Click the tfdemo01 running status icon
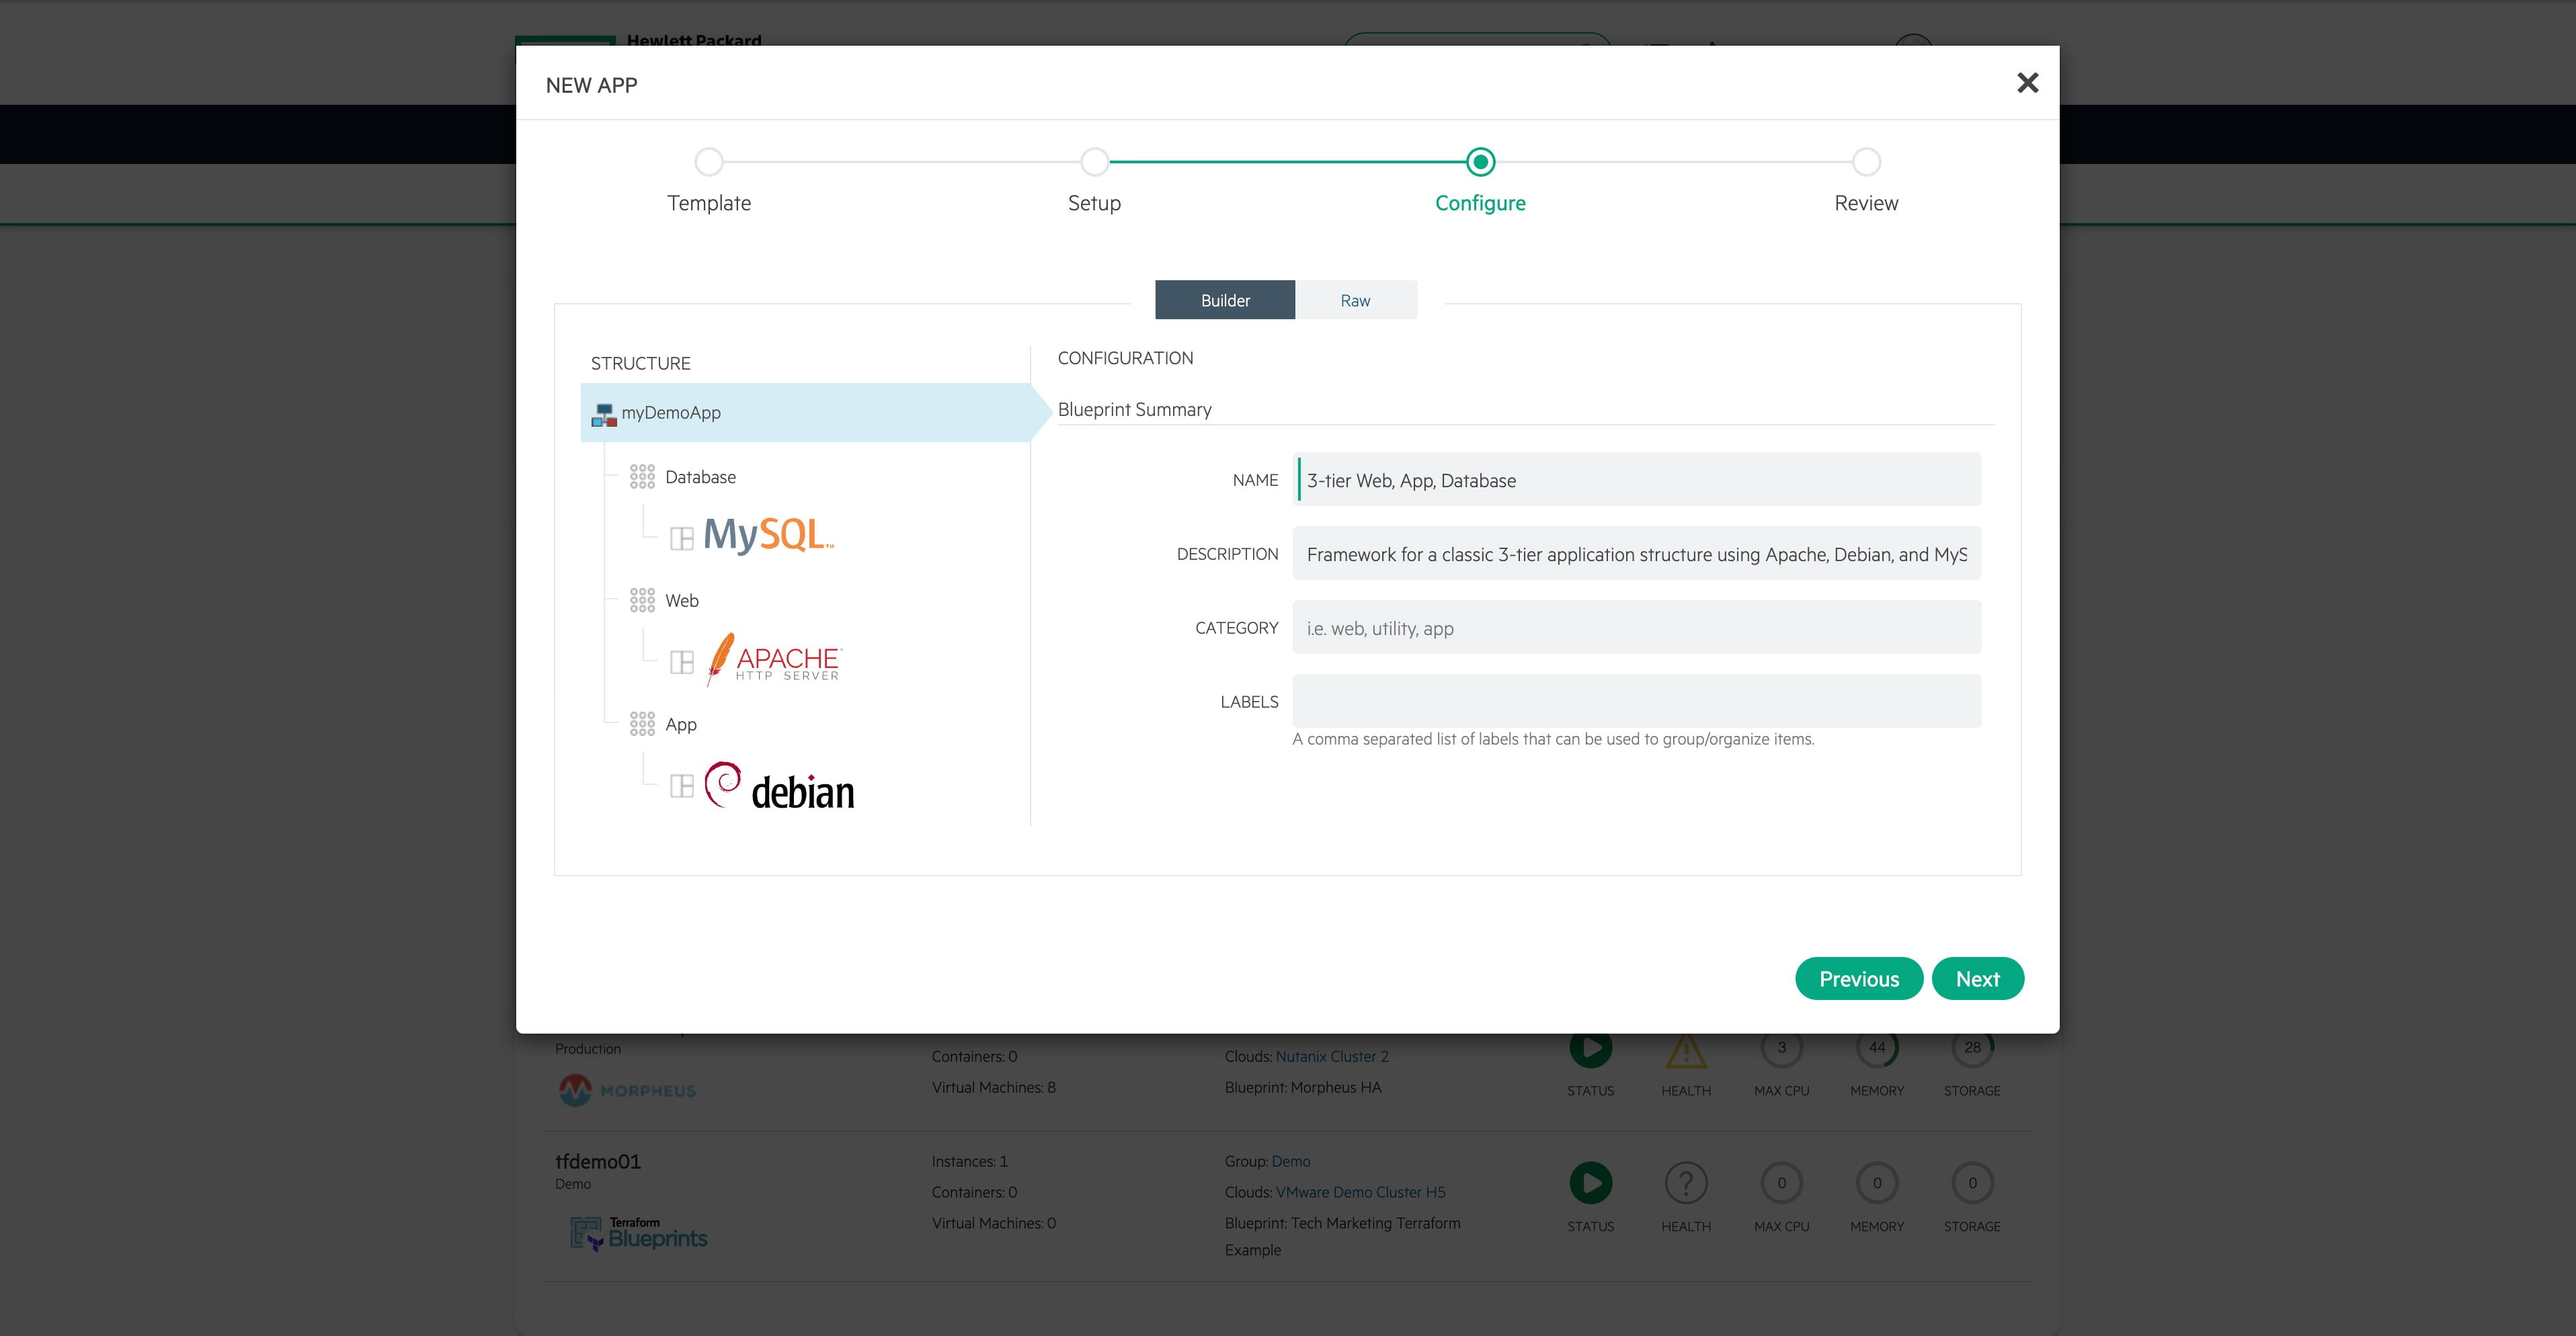Screen dimensions: 2576x1336 point(1591,1183)
